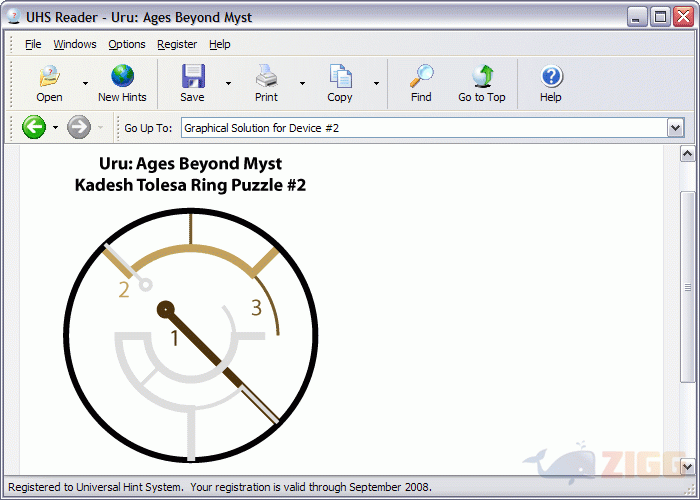Viewport: 700px width, 500px height.
Task: Click the Go Up To field text
Action: click(262, 128)
